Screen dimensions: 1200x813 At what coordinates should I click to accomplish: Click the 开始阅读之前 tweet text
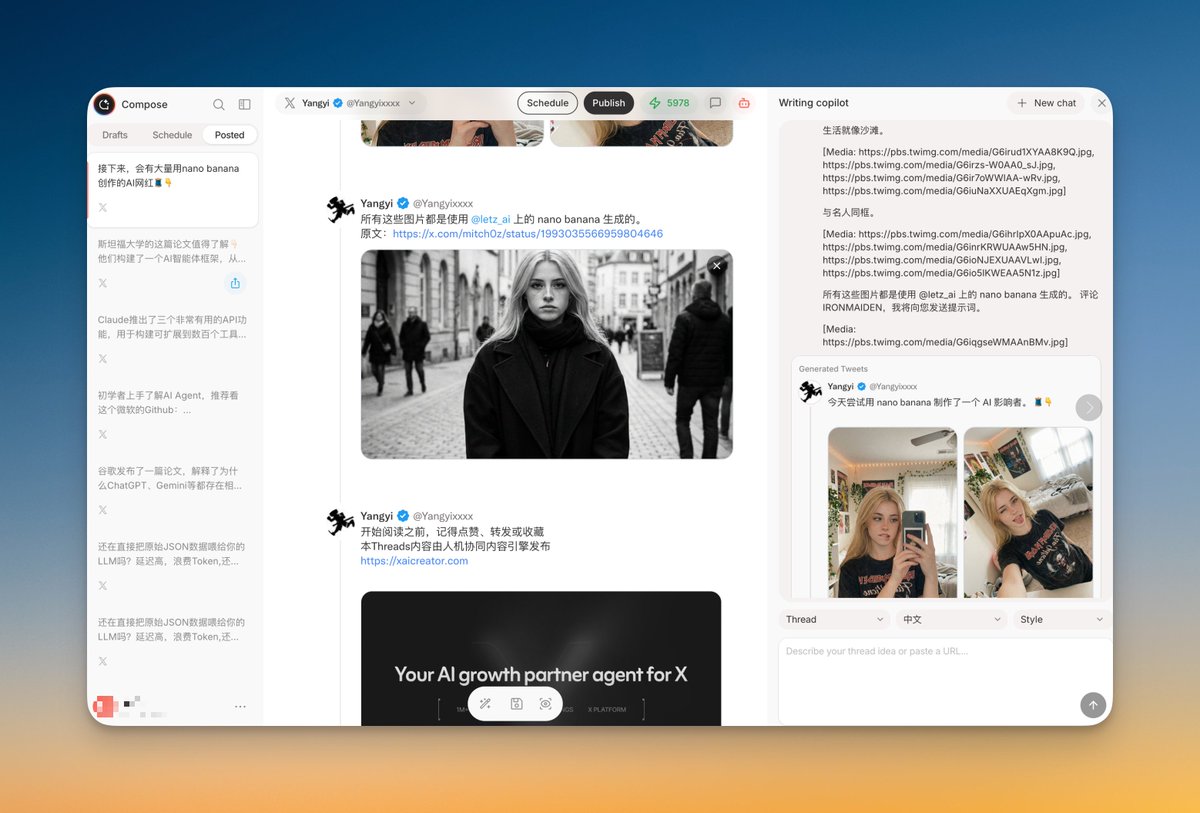point(452,532)
